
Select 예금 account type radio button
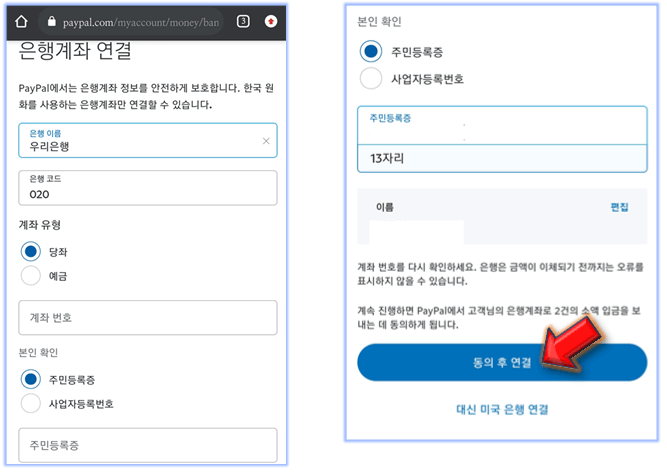coord(31,276)
